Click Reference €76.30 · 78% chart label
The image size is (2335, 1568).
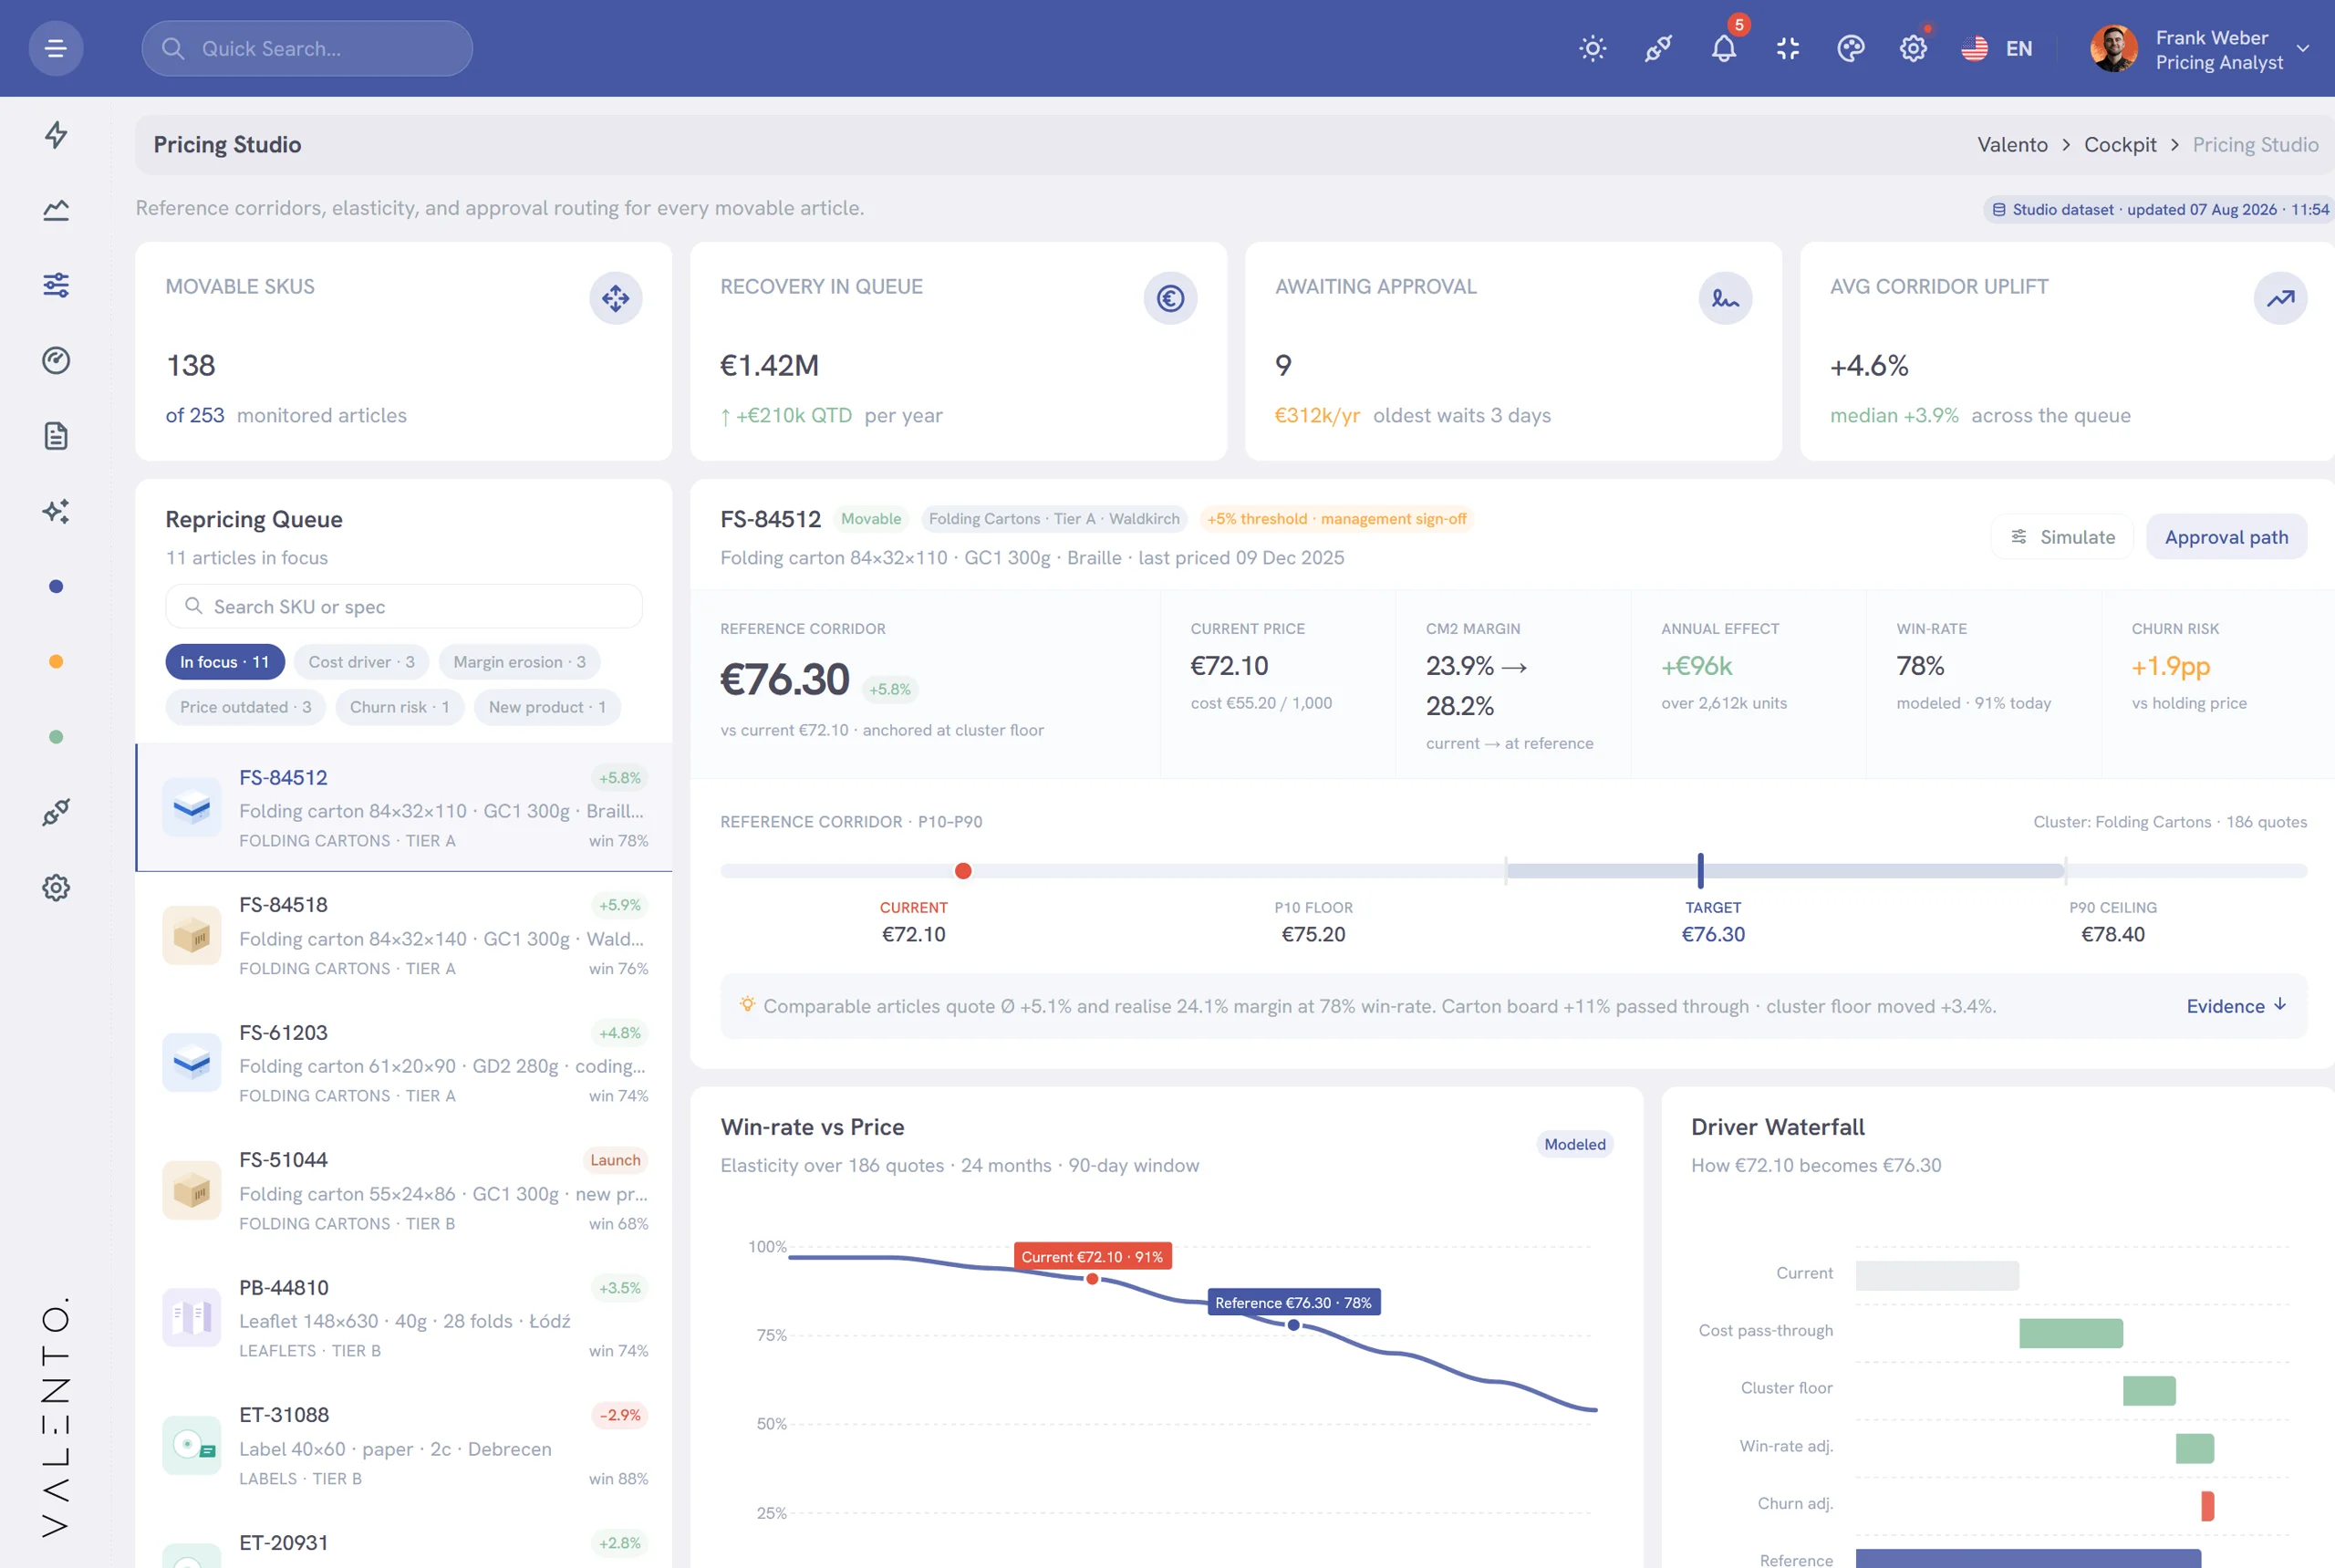coord(1293,1303)
